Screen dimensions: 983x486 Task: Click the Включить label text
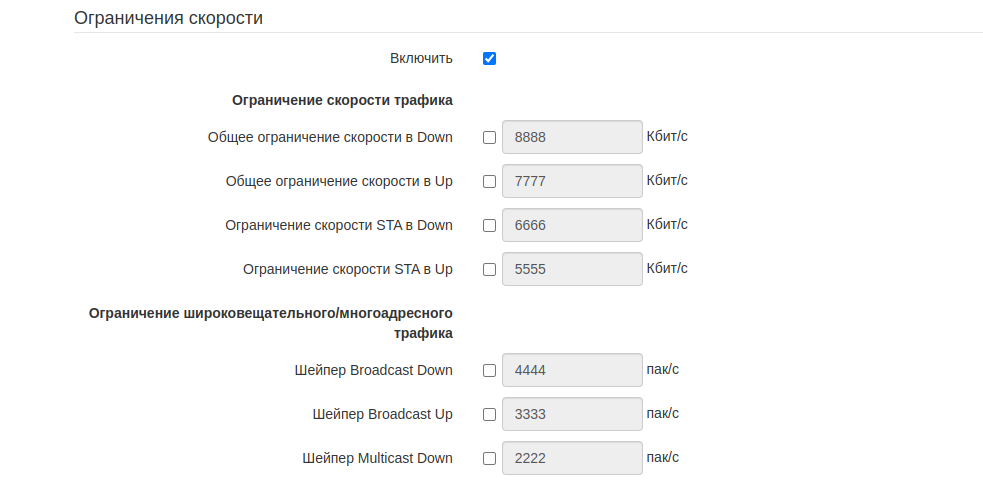(x=421, y=58)
